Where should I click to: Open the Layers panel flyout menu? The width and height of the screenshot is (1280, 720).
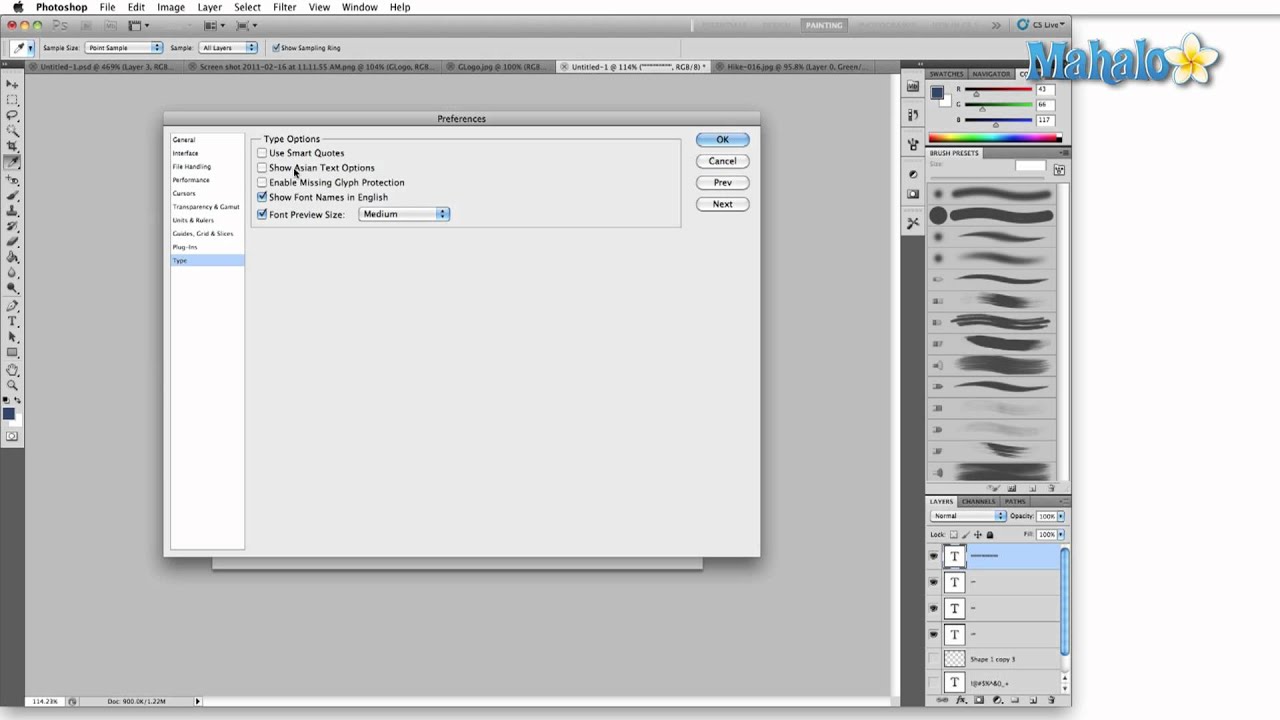[1064, 501]
